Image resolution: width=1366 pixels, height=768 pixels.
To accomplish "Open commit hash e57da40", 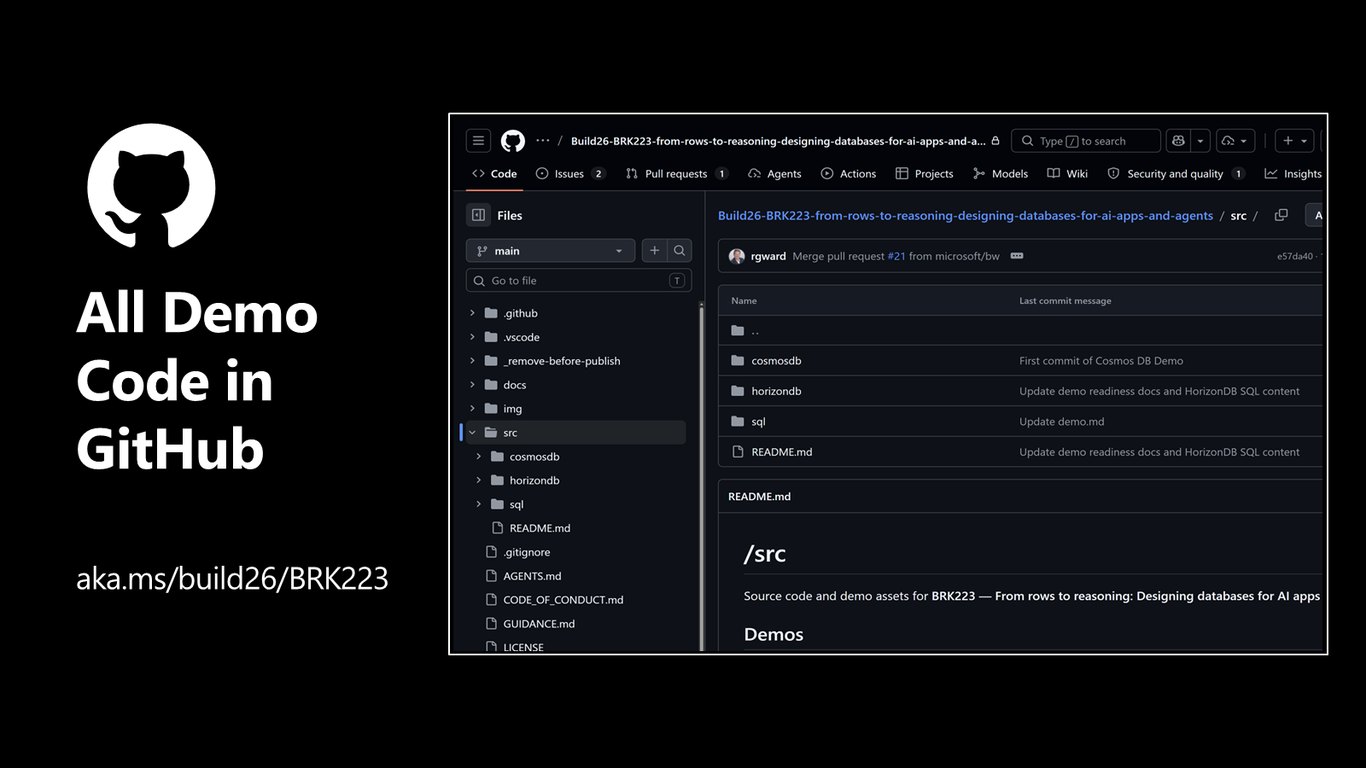I will pyautogui.click(x=1294, y=256).
